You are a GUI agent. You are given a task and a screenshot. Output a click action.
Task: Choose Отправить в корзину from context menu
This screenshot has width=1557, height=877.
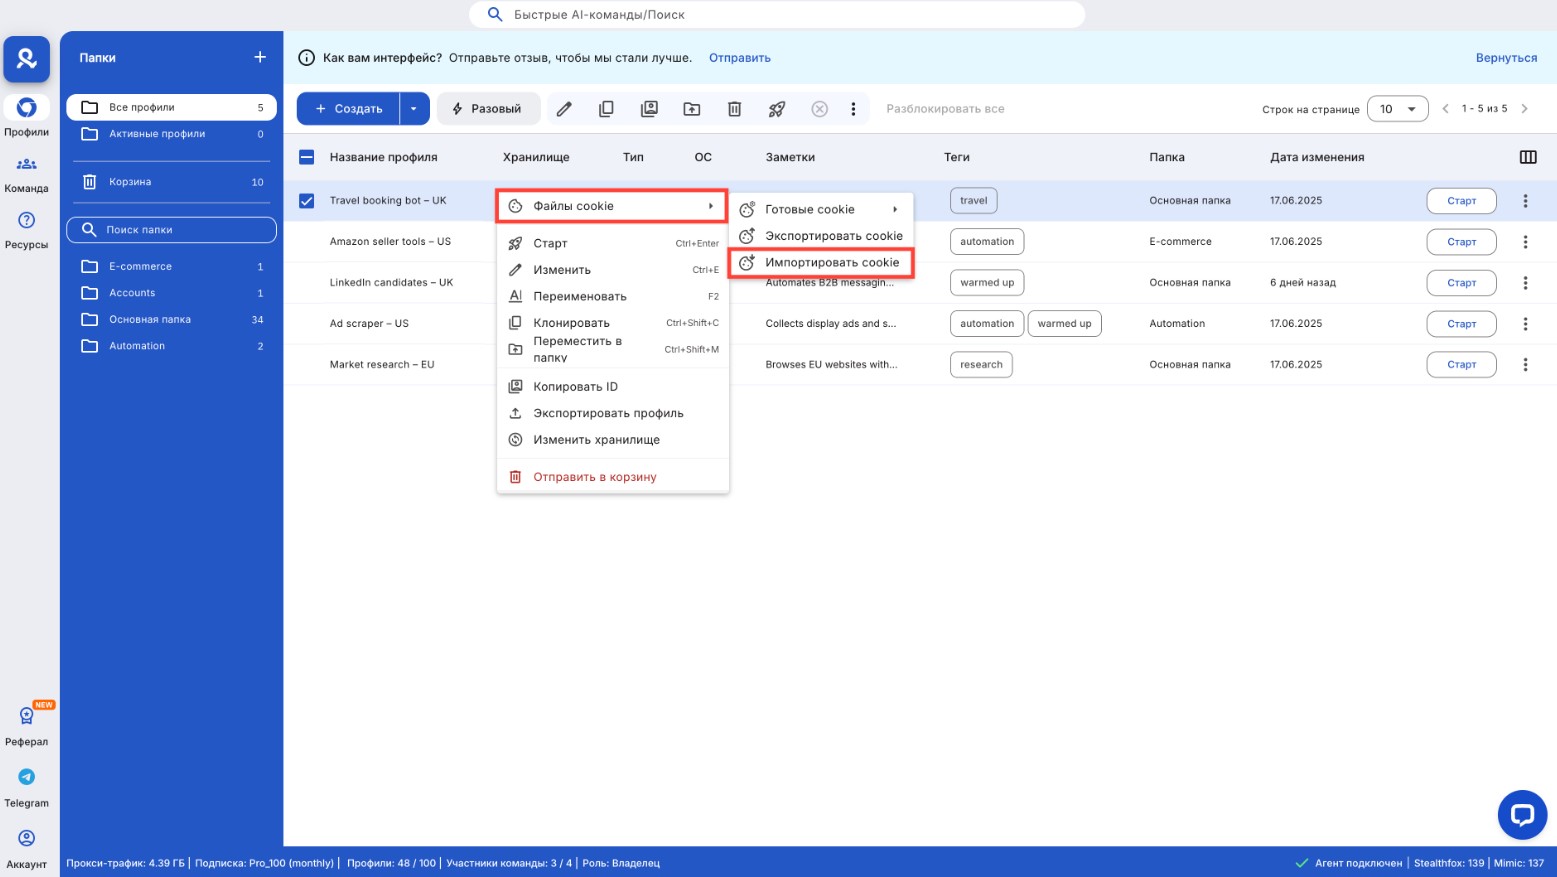[x=594, y=477]
